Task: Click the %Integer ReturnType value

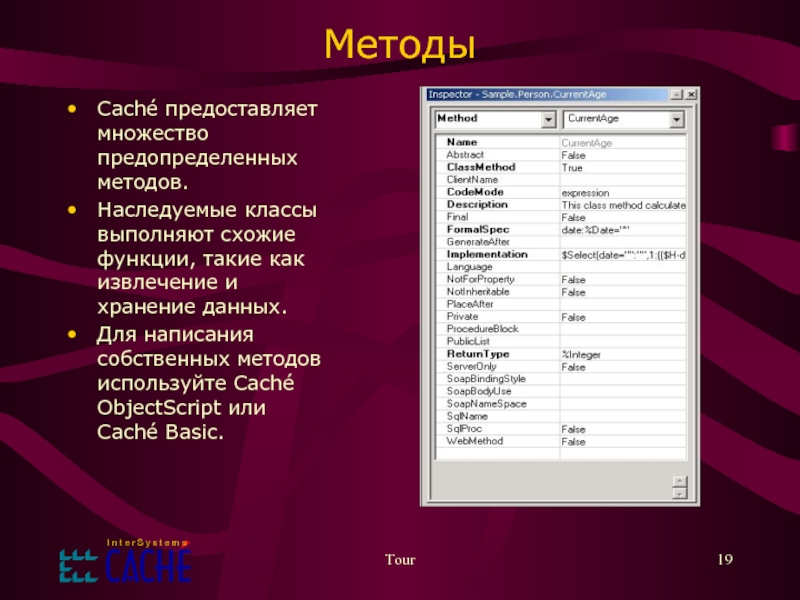Action: [x=581, y=355]
